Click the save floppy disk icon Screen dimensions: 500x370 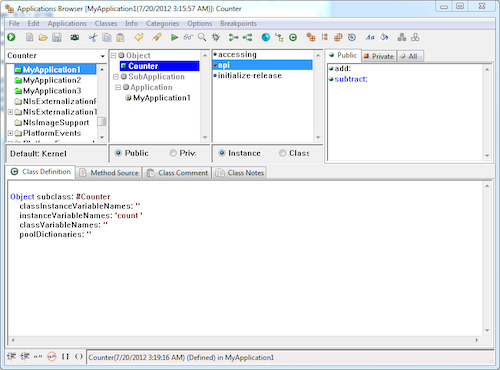[57, 37]
